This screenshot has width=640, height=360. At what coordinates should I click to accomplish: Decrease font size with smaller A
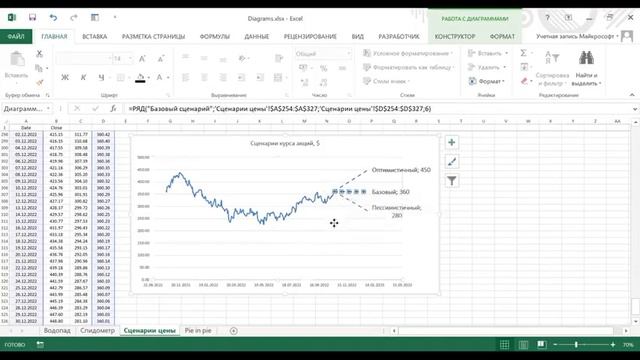161,59
